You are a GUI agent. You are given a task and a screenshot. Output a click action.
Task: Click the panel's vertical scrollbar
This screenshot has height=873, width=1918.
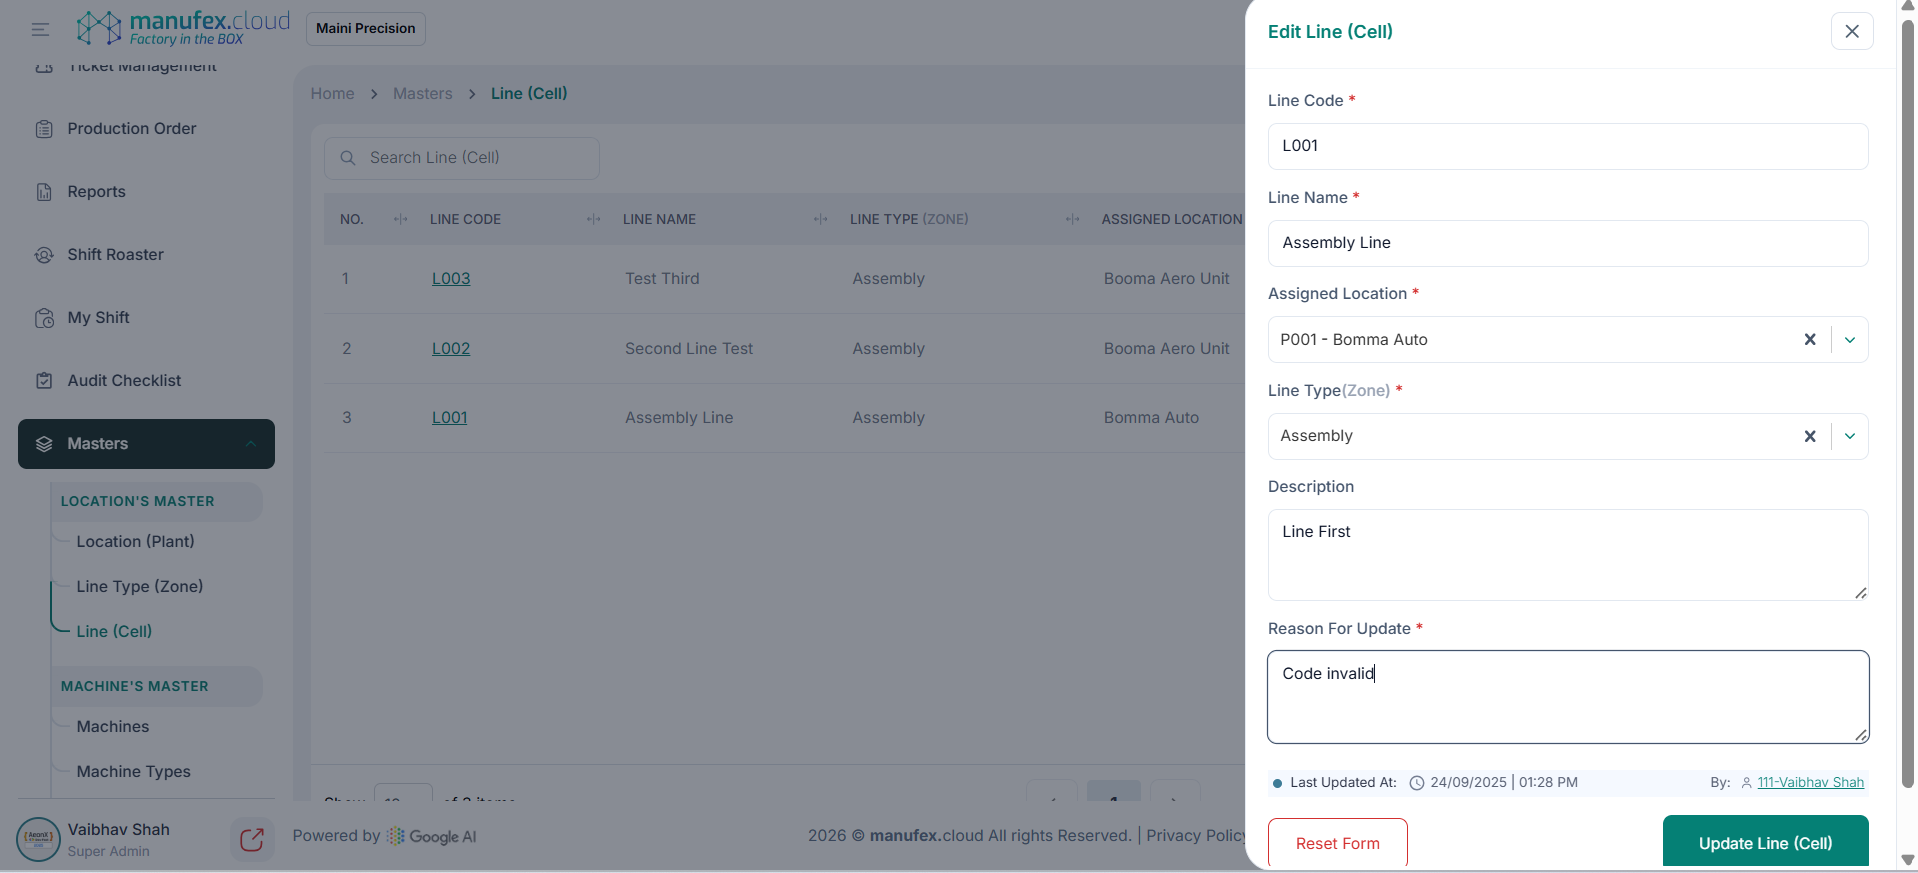point(1907,400)
